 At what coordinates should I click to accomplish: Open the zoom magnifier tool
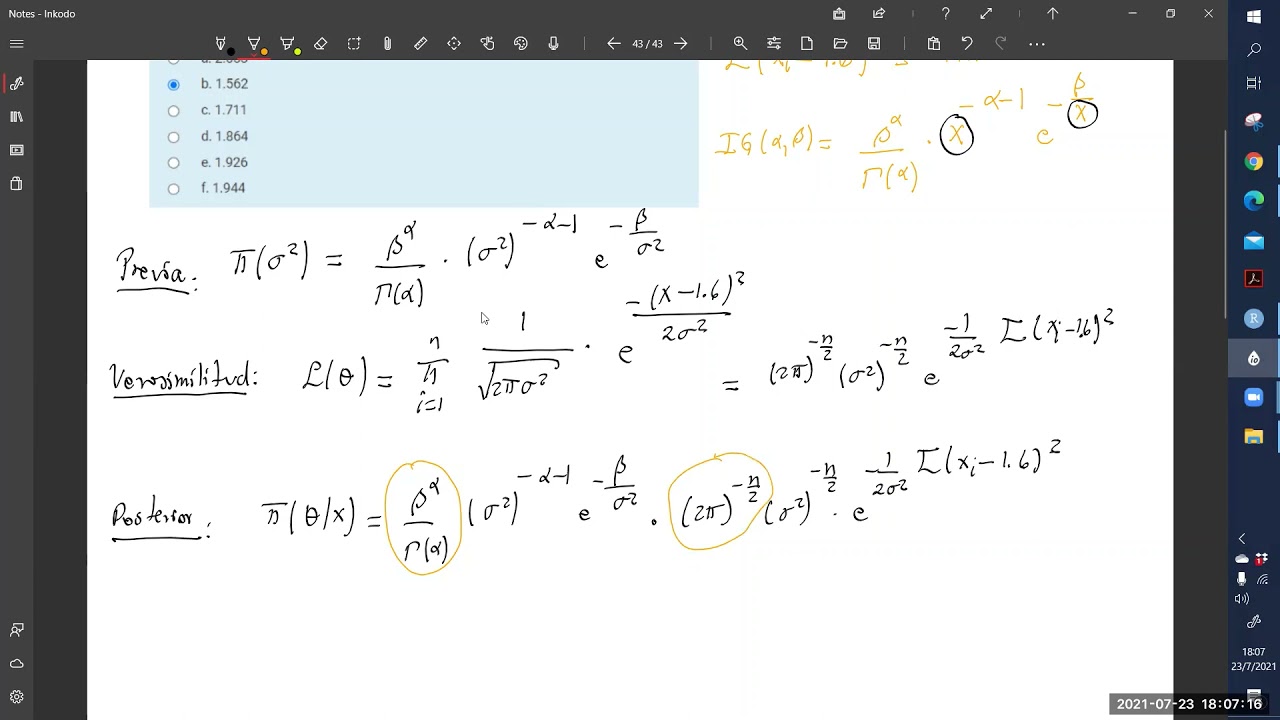[740, 44]
